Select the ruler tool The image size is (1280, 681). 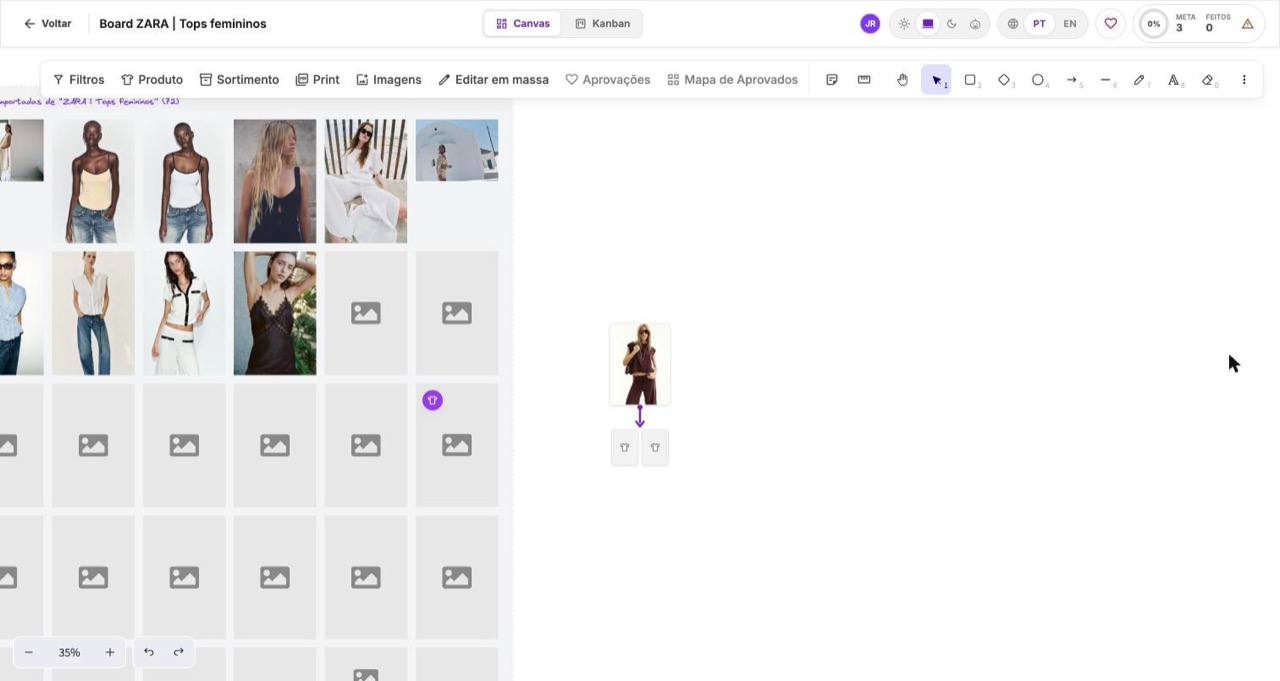click(x=864, y=80)
